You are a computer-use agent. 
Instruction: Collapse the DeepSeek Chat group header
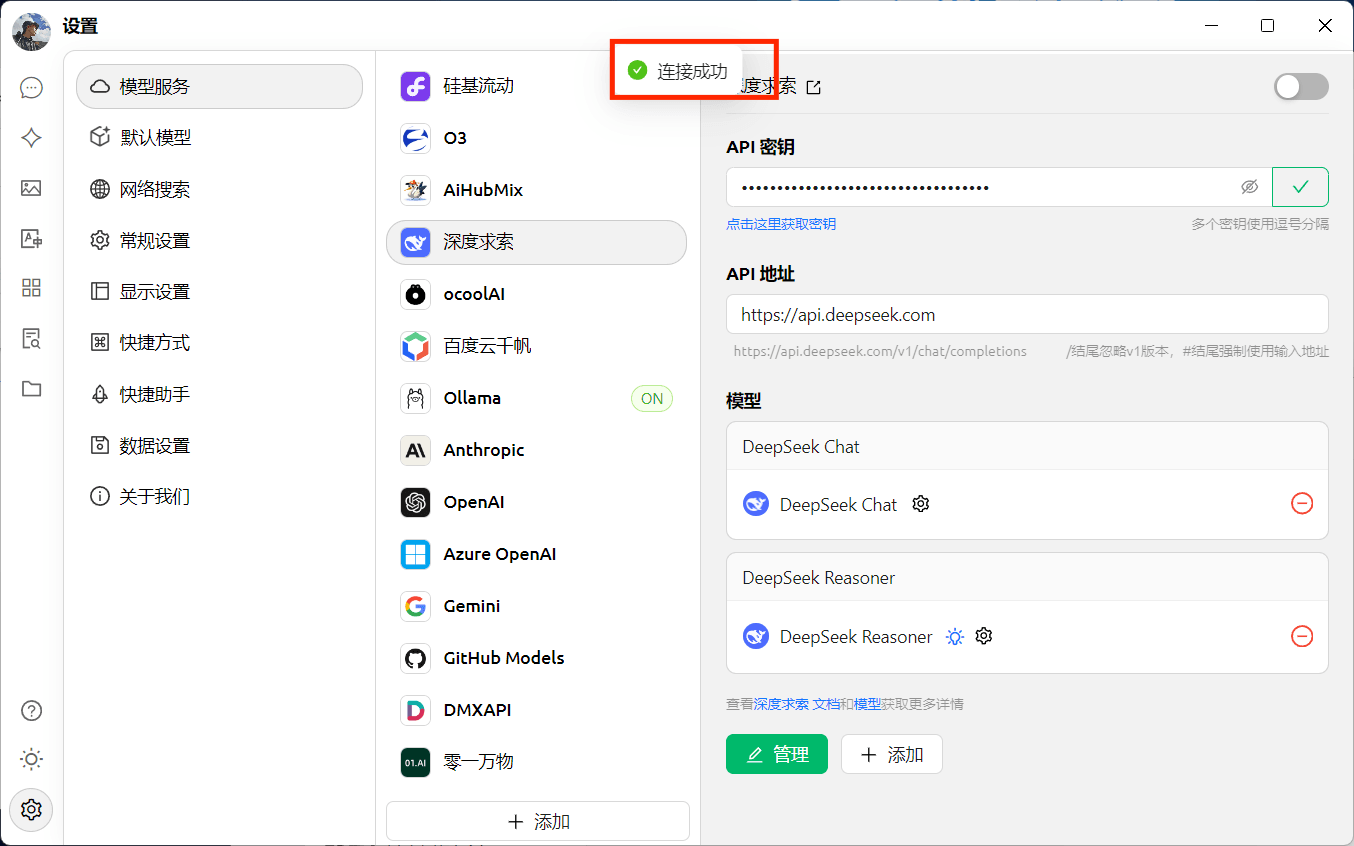pos(1027,446)
